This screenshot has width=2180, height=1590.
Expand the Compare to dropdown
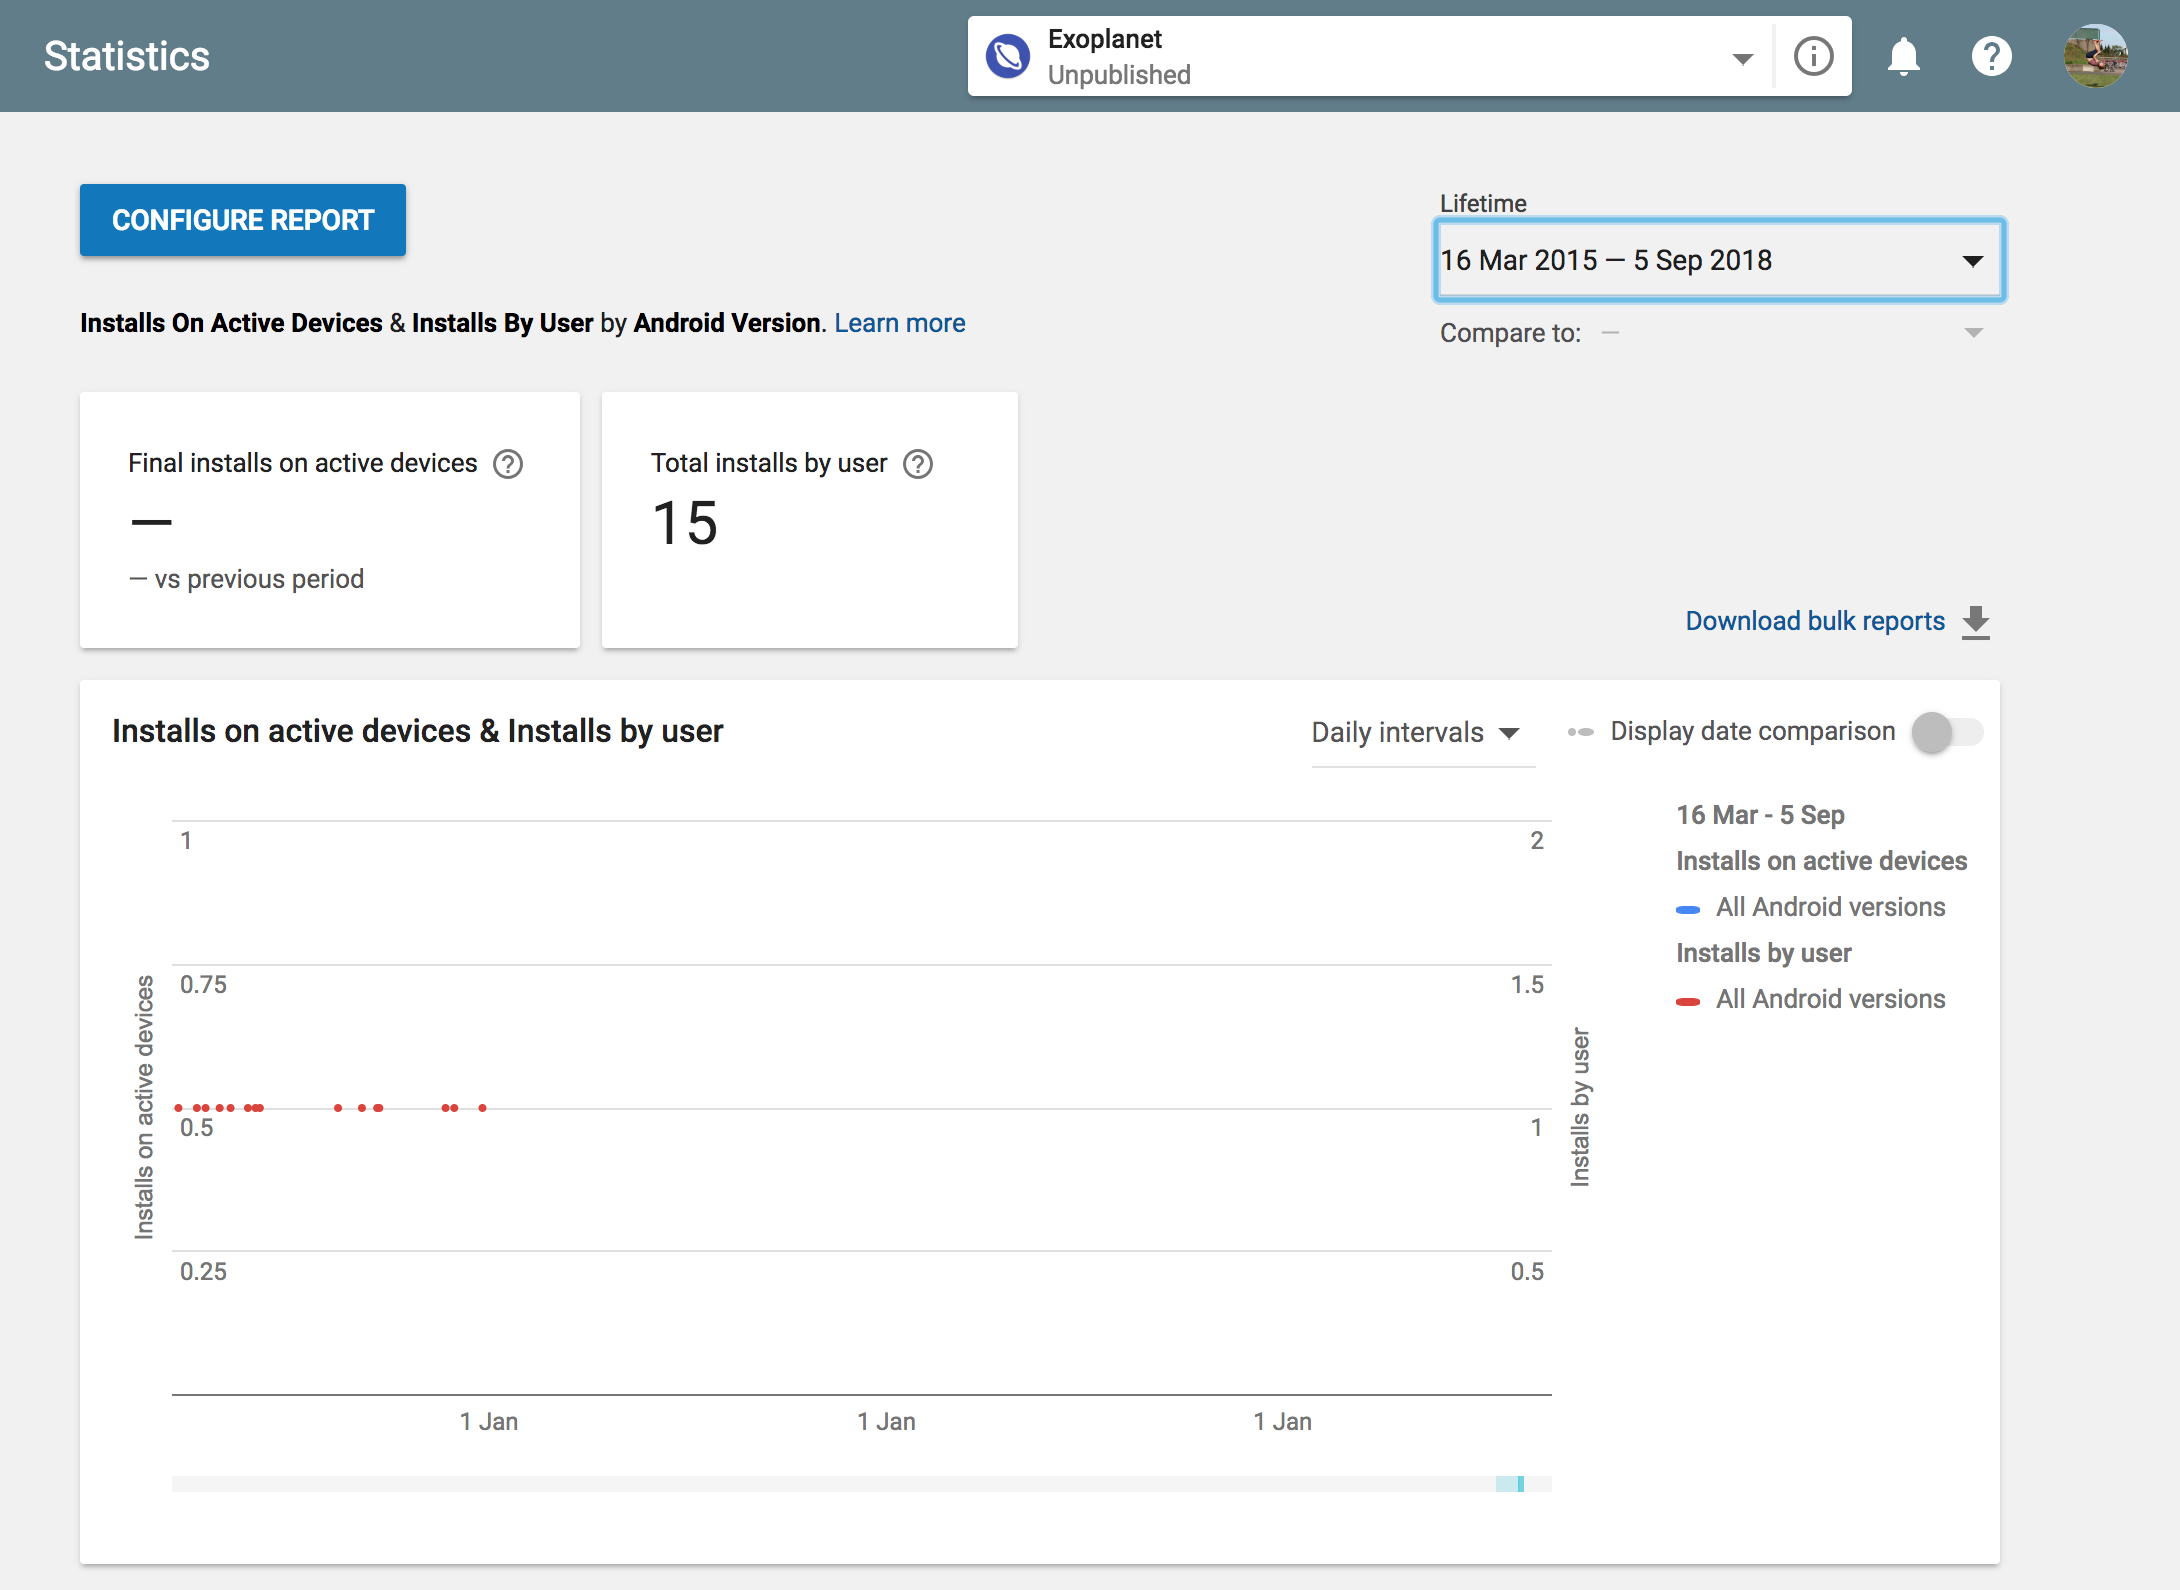[1972, 333]
